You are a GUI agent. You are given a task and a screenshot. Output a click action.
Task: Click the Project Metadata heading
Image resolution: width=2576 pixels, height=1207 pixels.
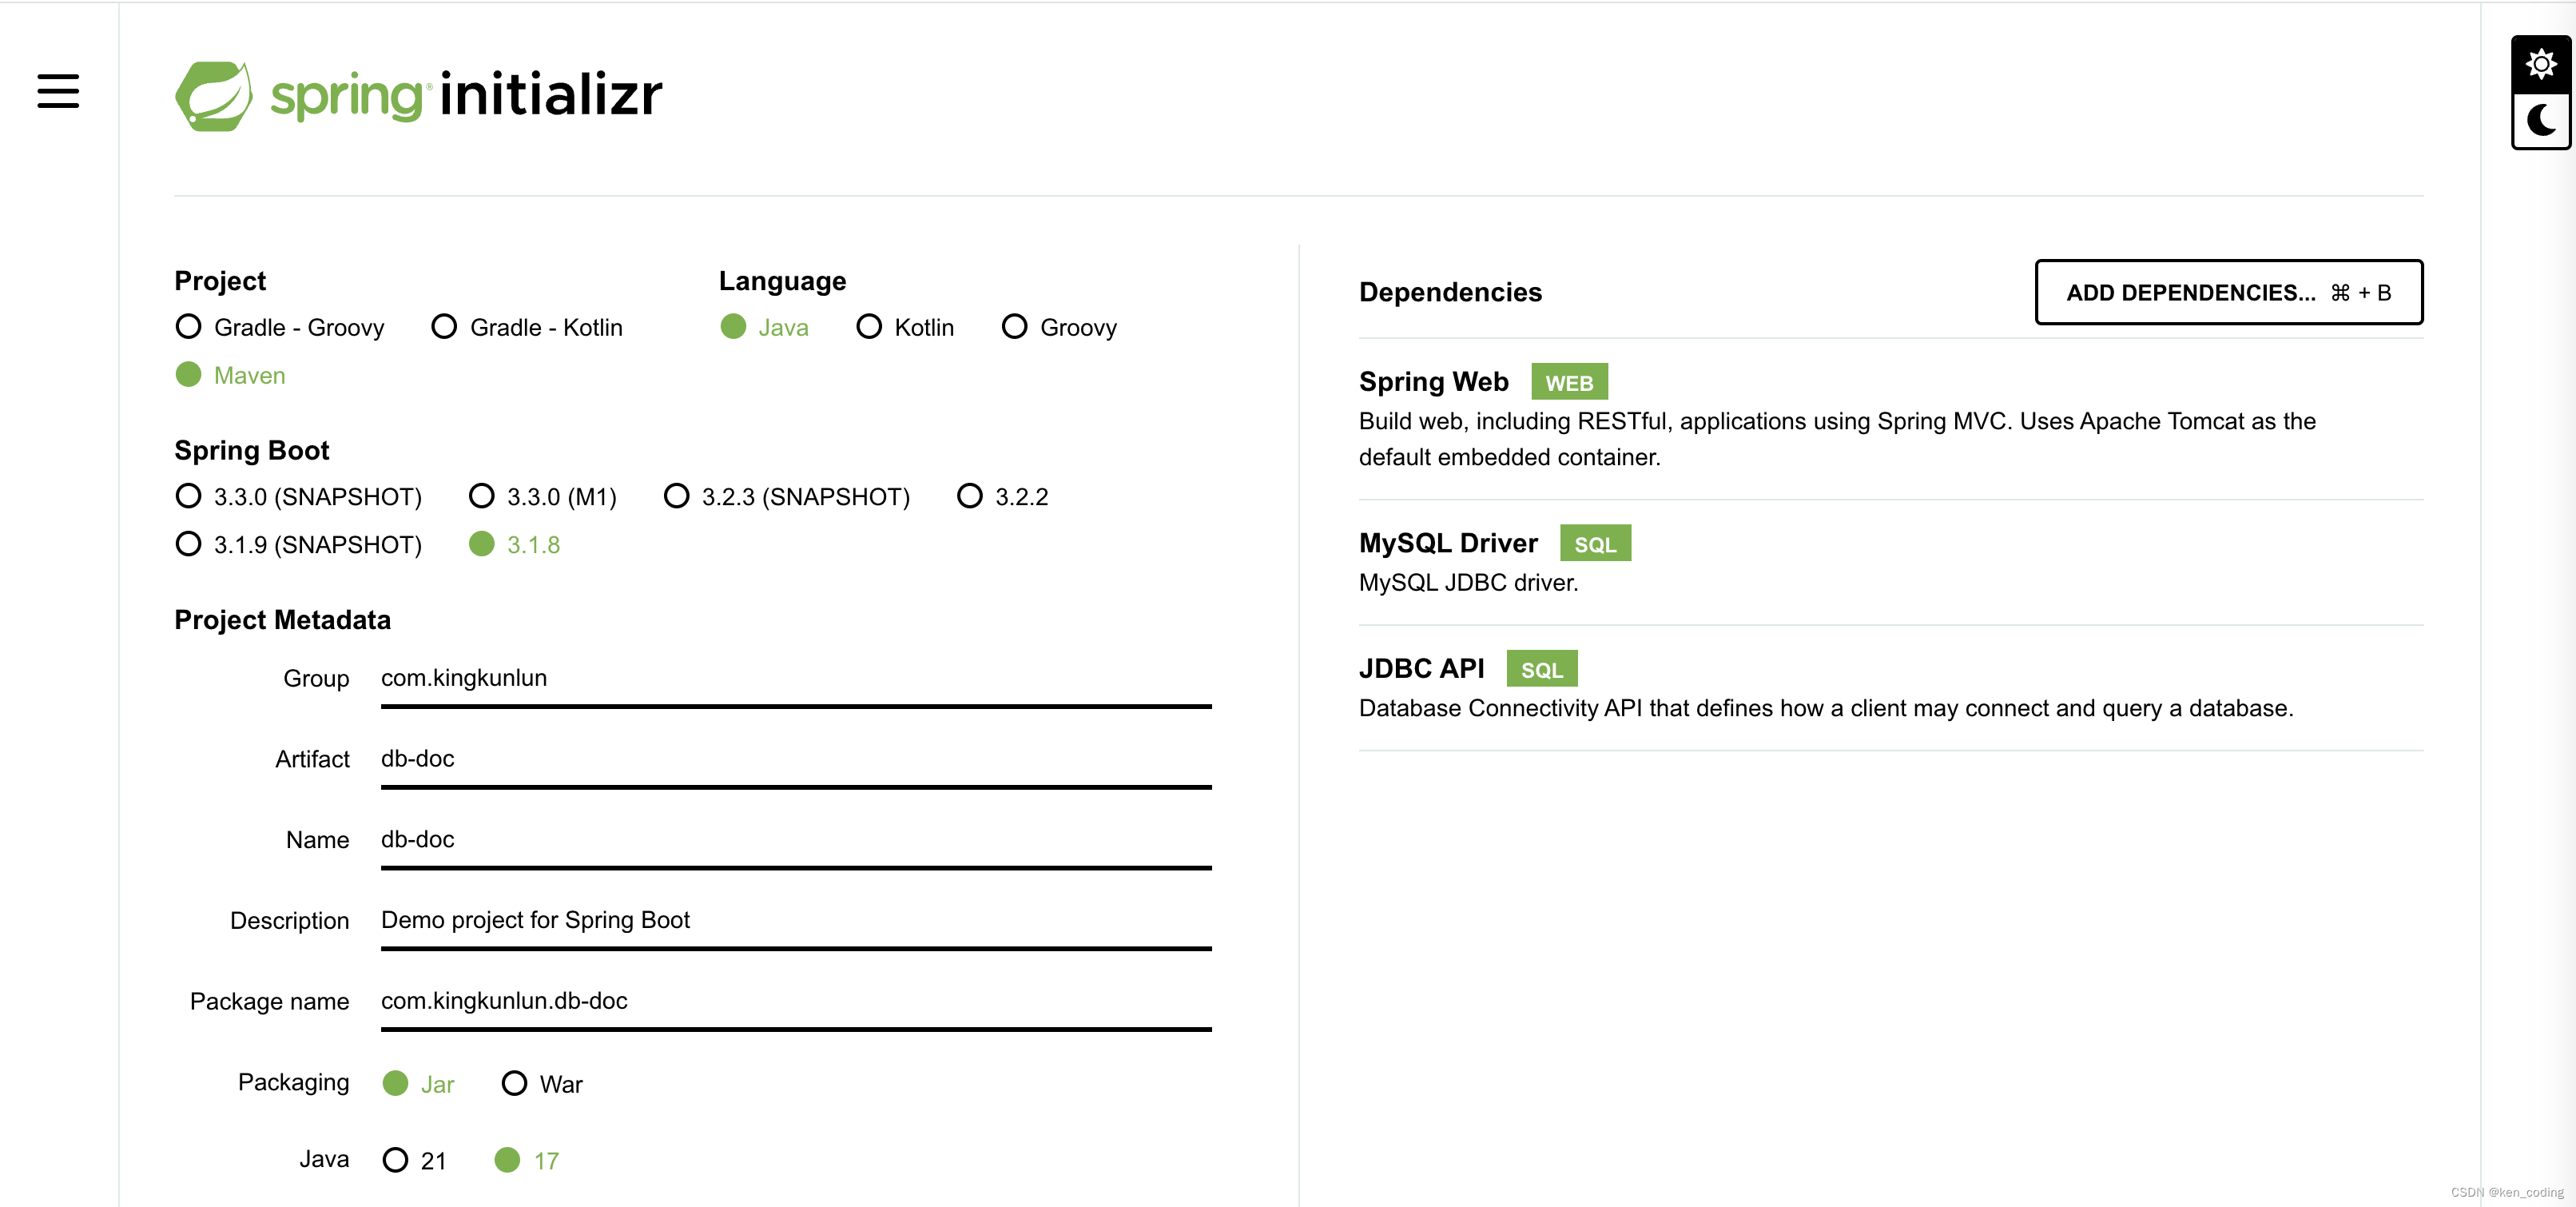tap(282, 620)
